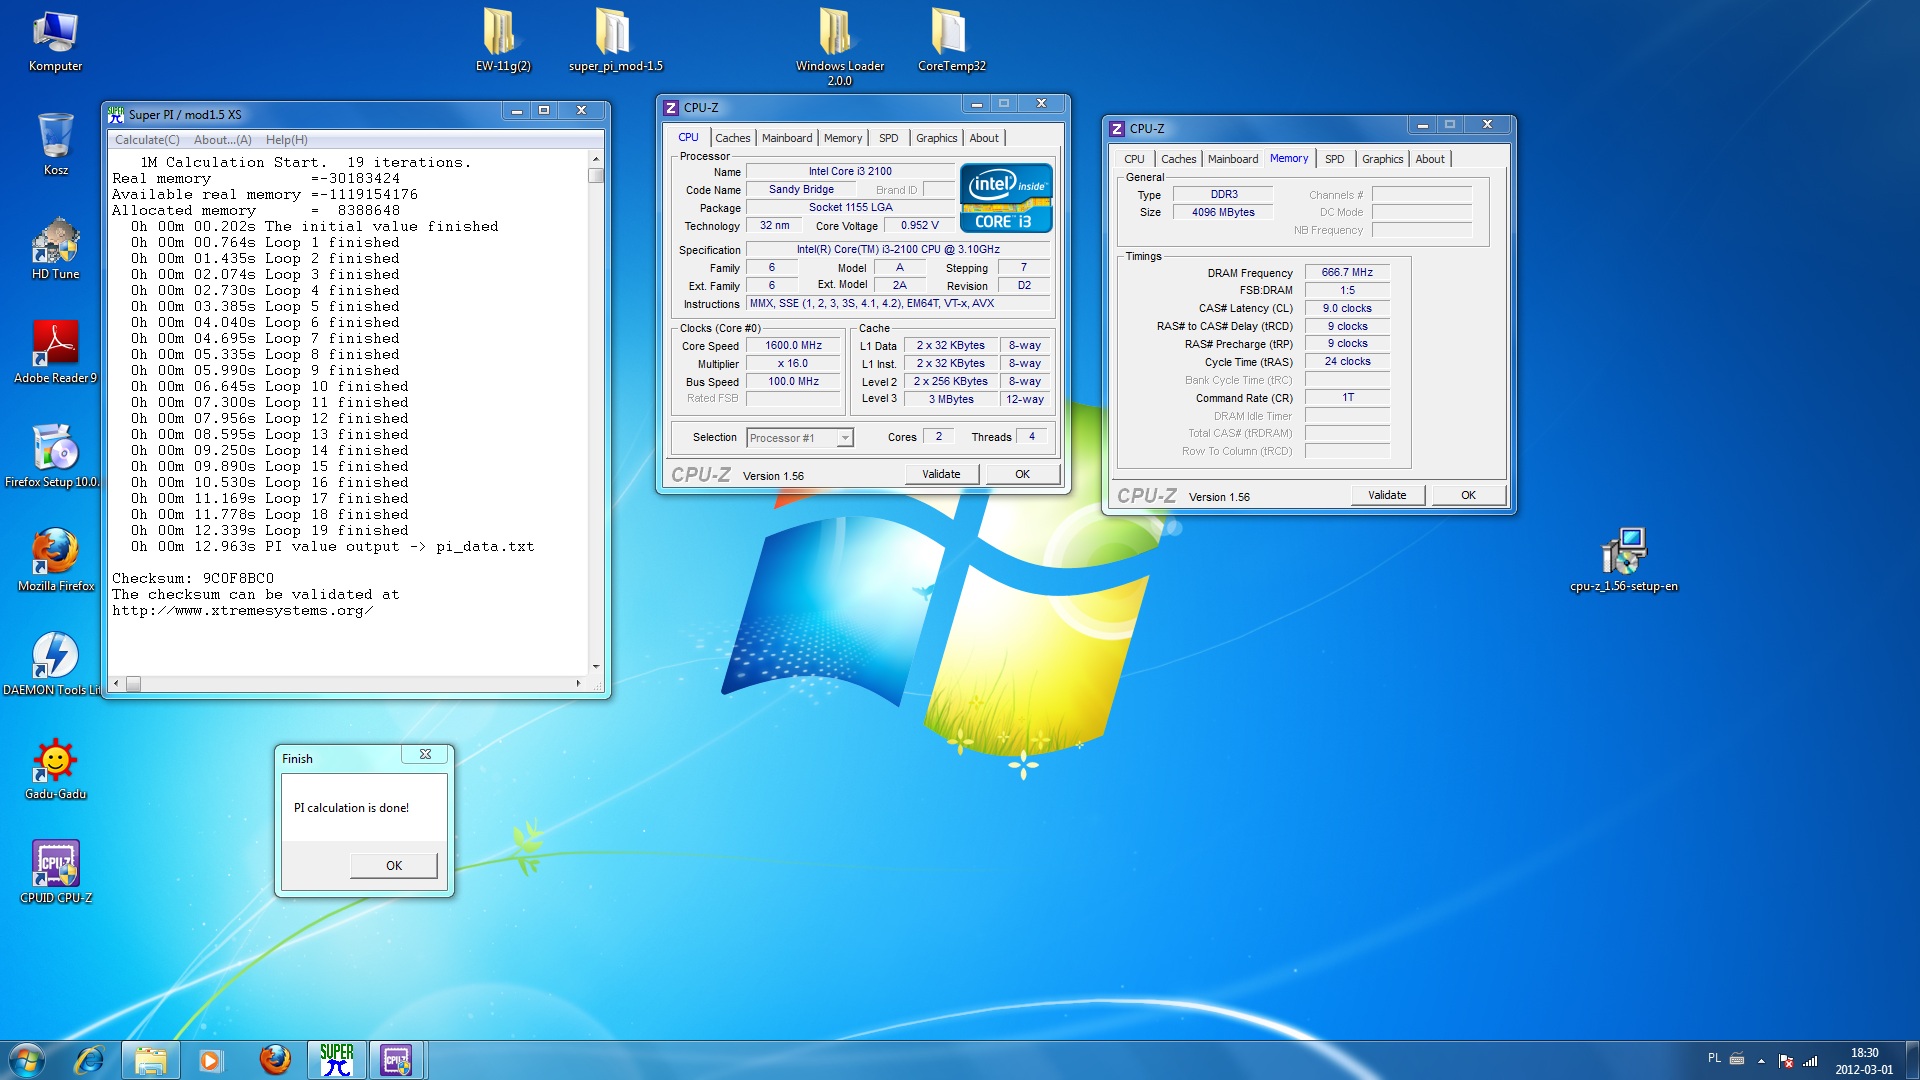Switch to About tab in left CPU-Z

[x=984, y=138]
